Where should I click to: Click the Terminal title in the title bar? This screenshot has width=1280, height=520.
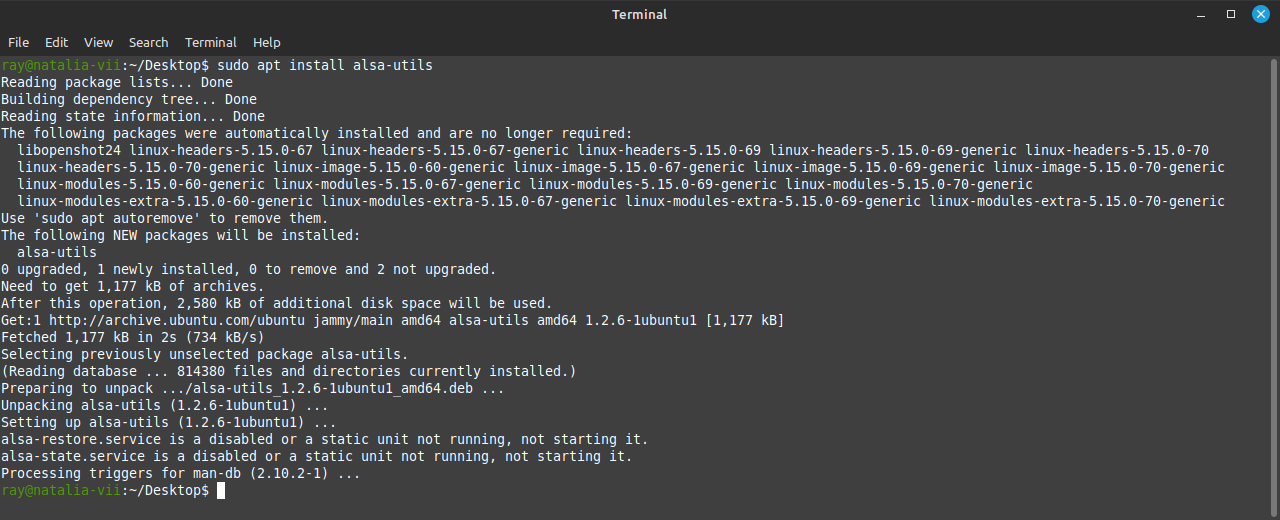(x=639, y=14)
